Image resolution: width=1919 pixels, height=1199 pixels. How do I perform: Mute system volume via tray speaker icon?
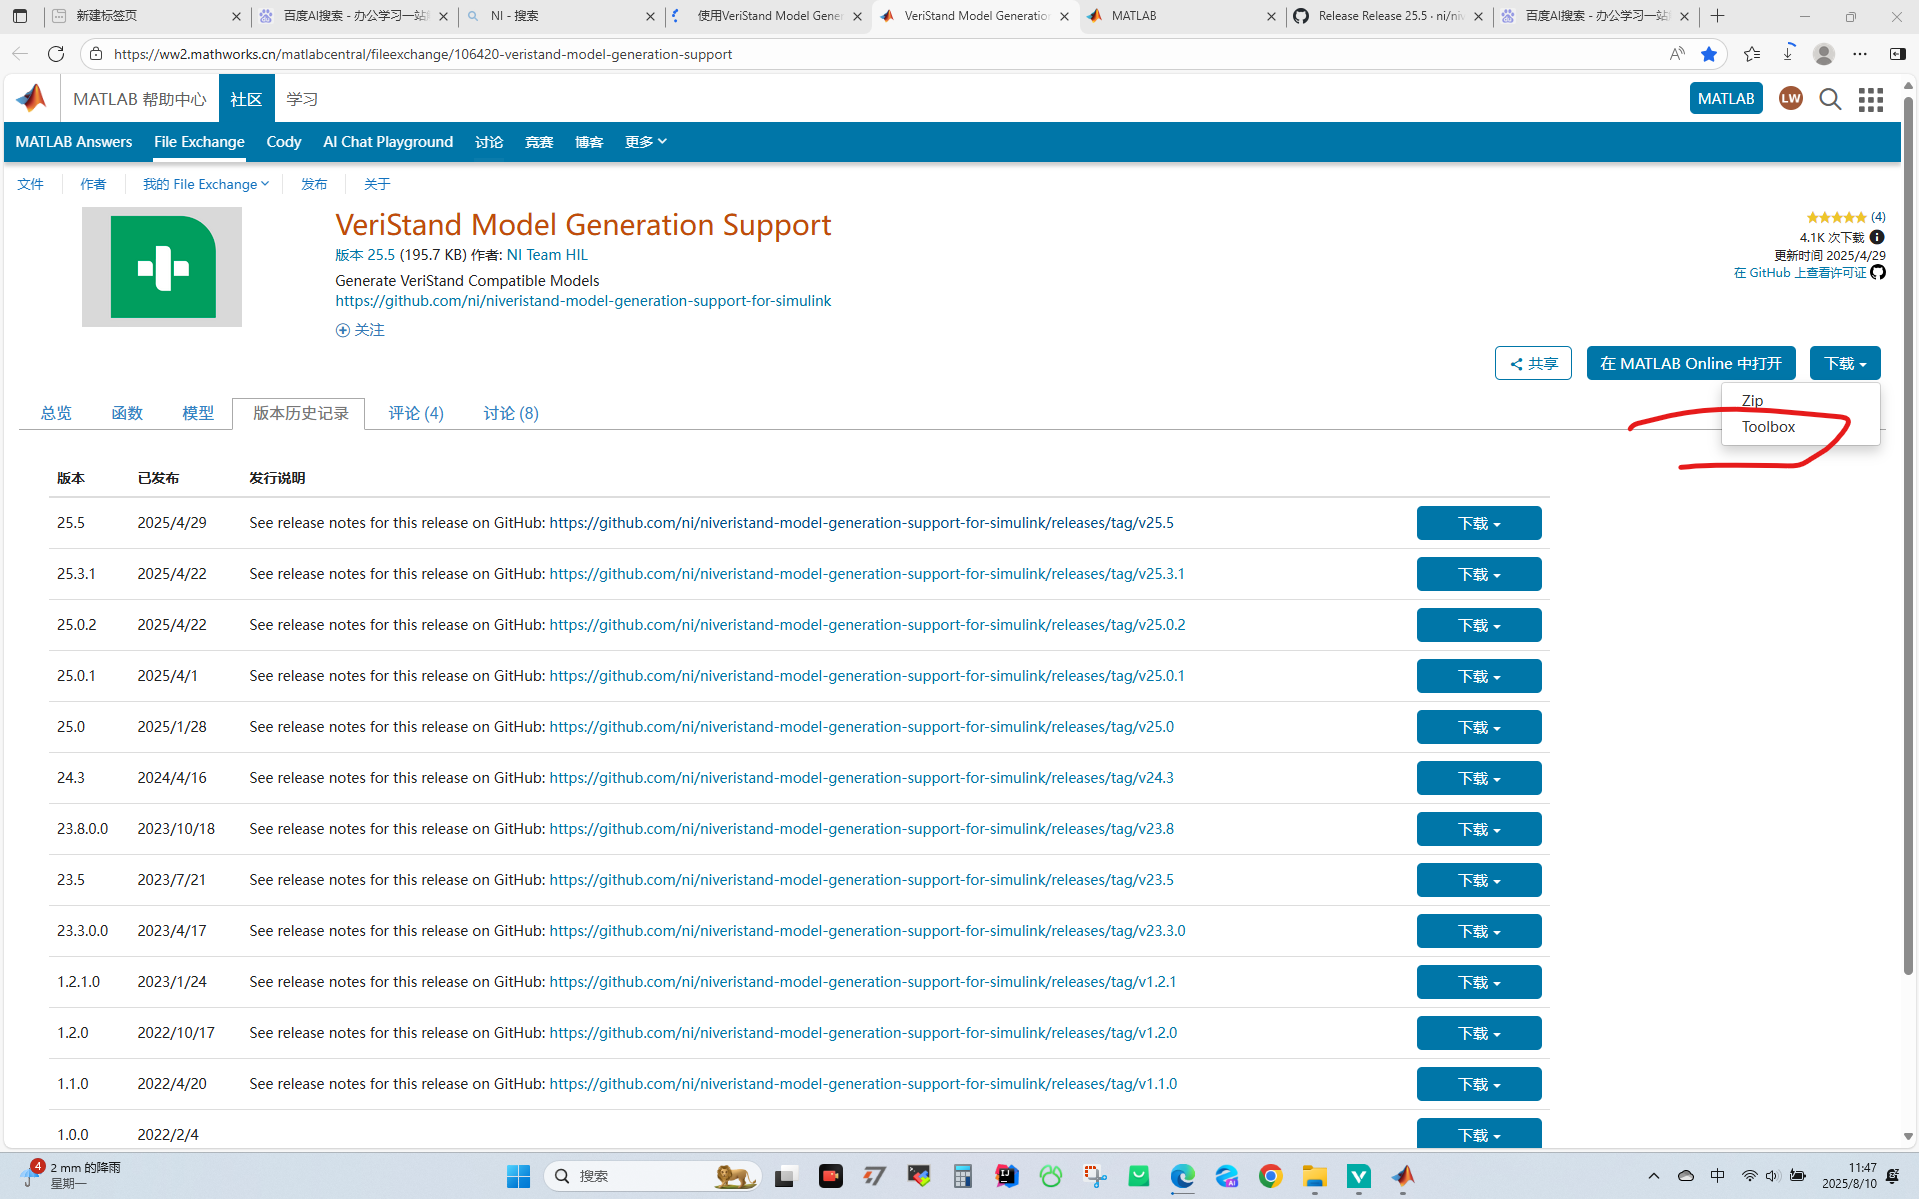(1771, 1176)
